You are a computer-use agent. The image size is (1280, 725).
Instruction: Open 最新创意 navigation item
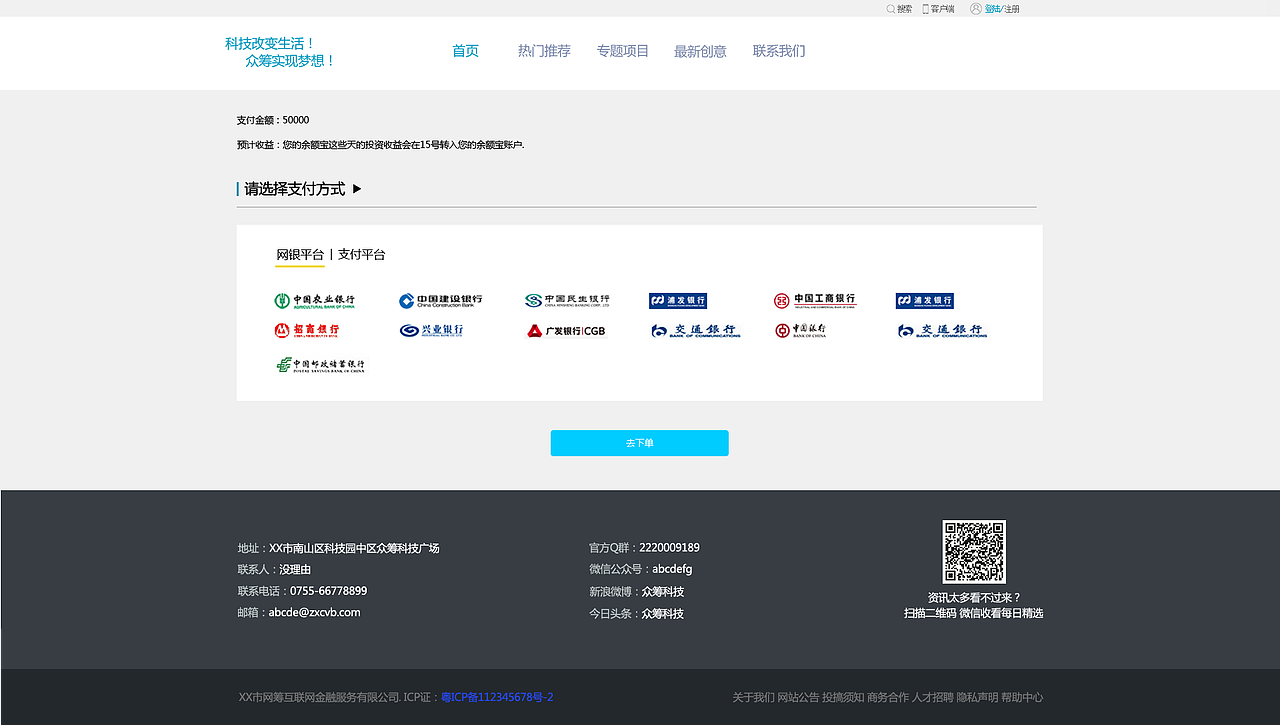point(700,51)
